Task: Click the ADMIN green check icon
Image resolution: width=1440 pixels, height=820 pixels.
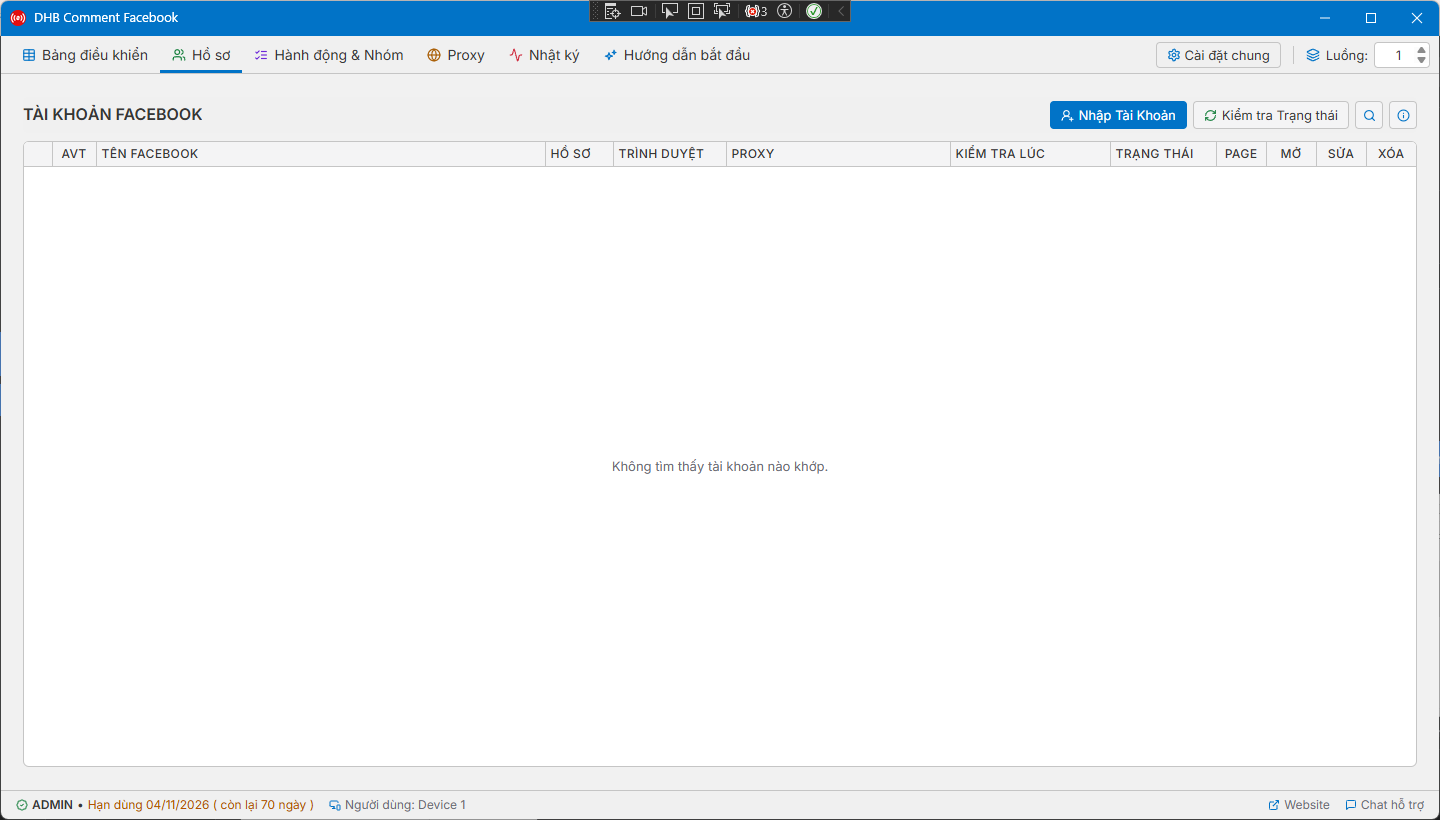Action: [22, 805]
